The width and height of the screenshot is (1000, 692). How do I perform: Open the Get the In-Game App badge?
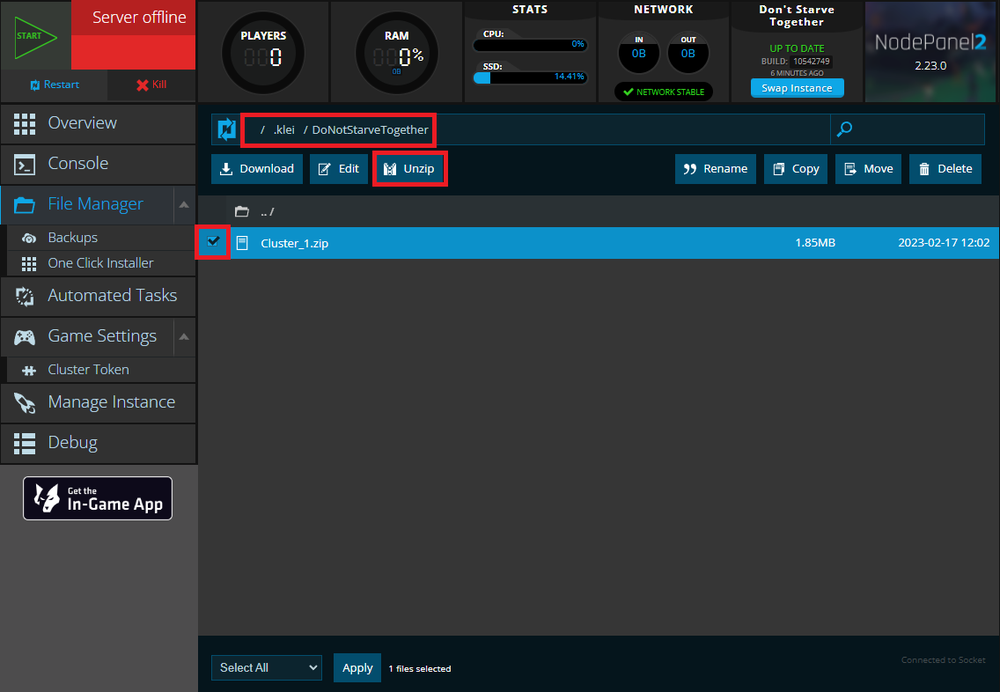(x=98, y=498)
